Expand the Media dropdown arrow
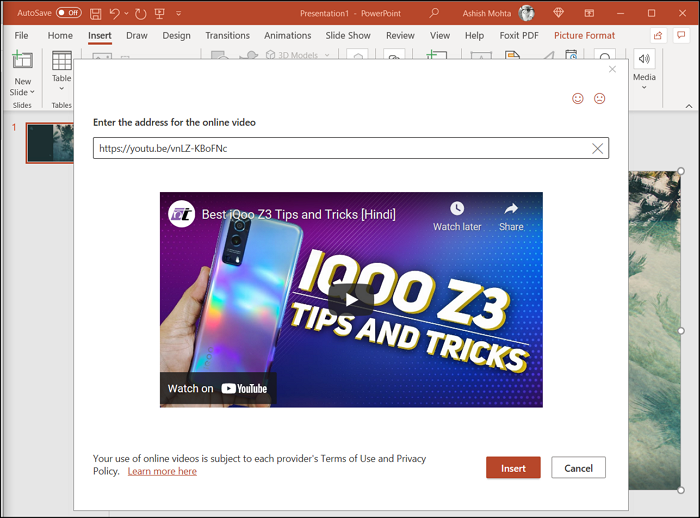 click(644, 88)
